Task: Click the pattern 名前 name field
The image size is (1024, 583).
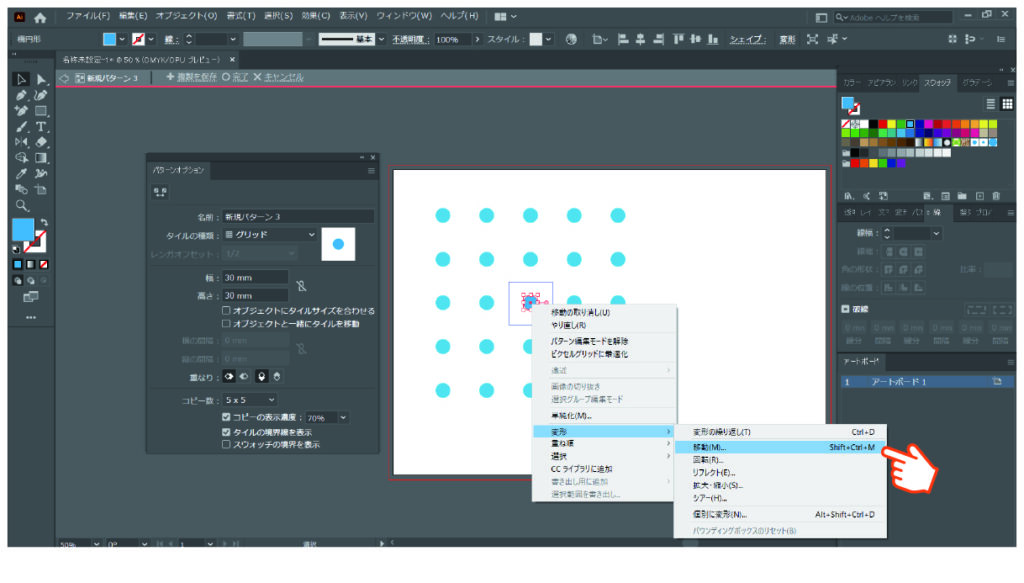Action: pyautogui.click(x=298, y=217)
